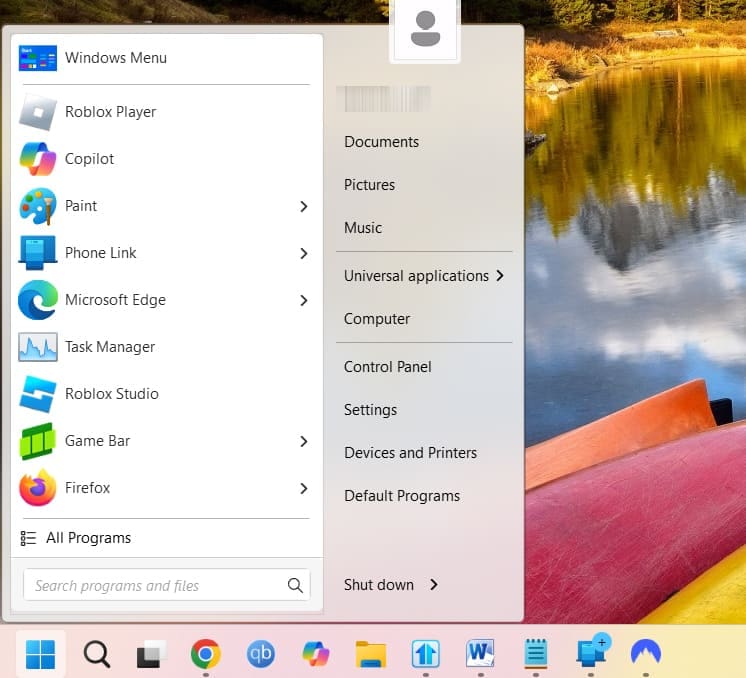Screen dimensions: 746x678
Task: Click the Windows Start button
Action: [x=41, y=654]
